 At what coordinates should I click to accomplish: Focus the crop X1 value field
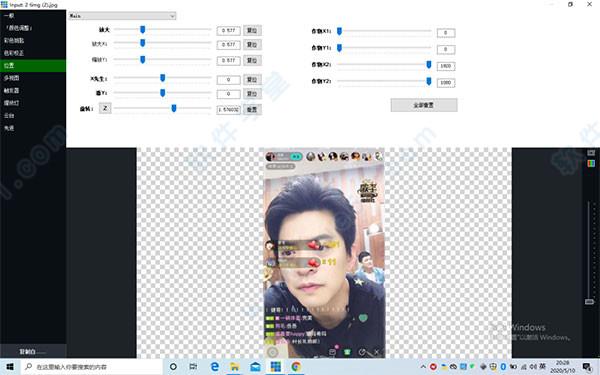coord(446,33)
